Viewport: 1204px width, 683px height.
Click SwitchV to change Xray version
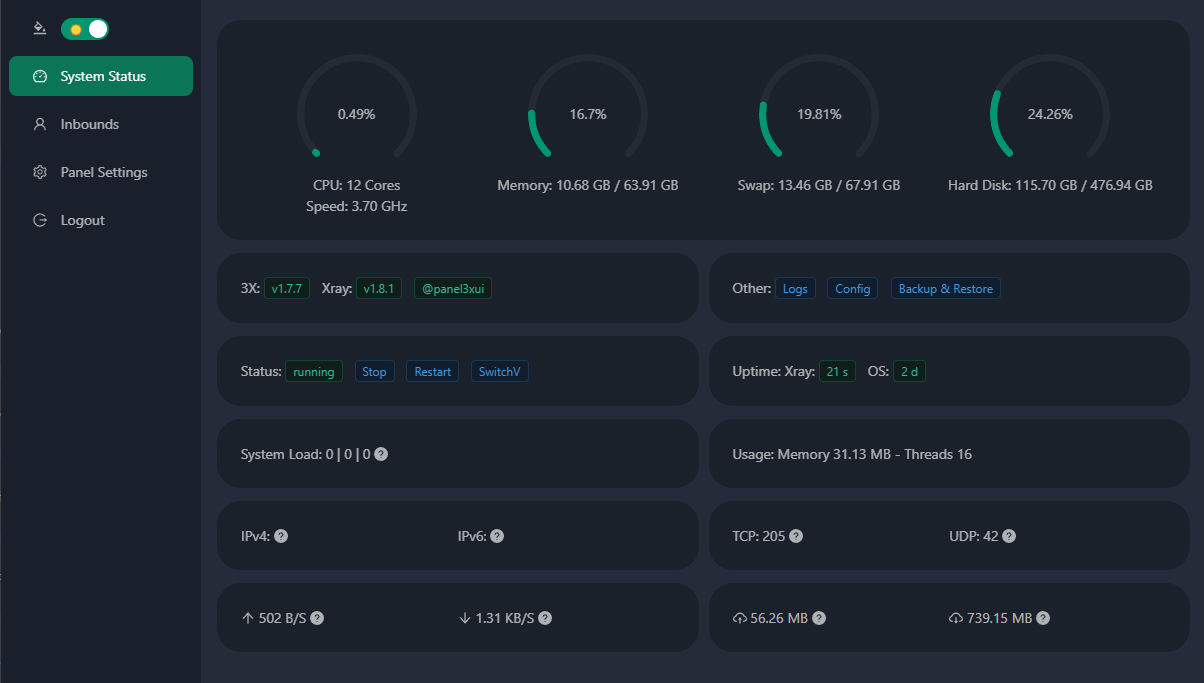coord(499,371)
